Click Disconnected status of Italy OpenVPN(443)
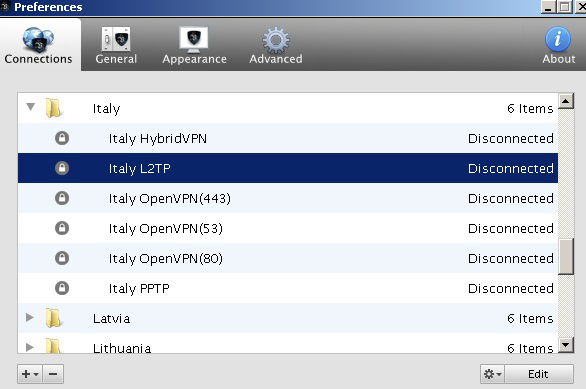 (x=511, y=198)
